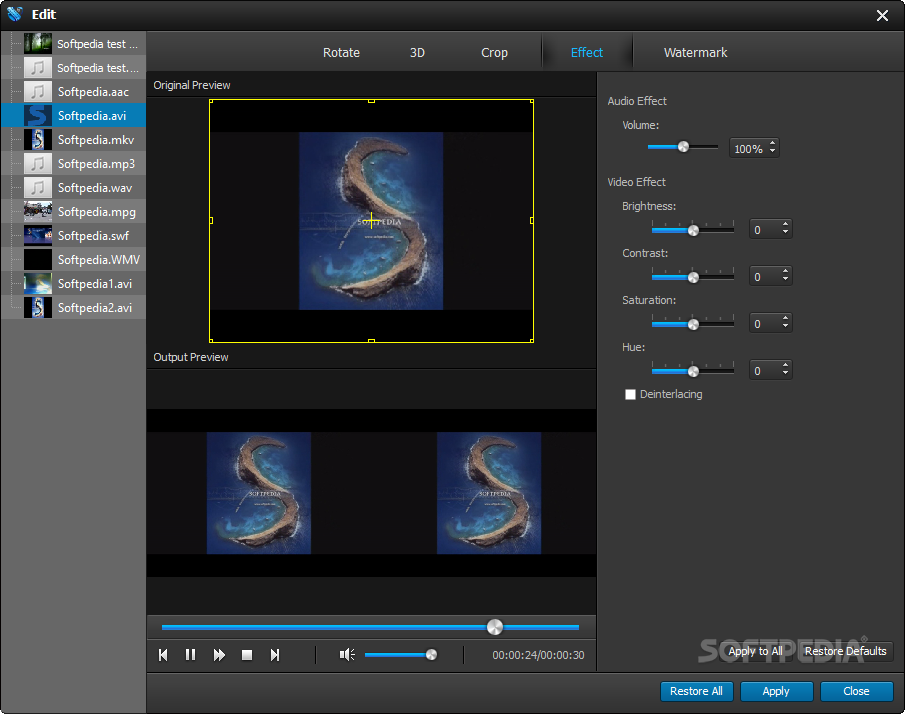Click the Apply button
This screenshot has width=905, height=714.
click(x=776, y=691)
